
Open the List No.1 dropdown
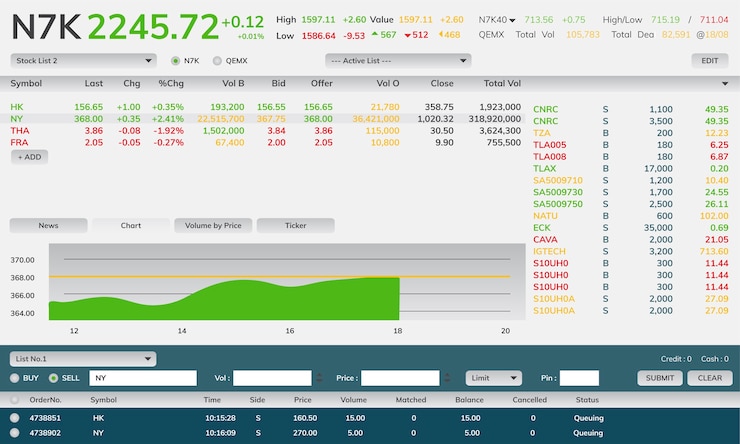coord(83,359)
